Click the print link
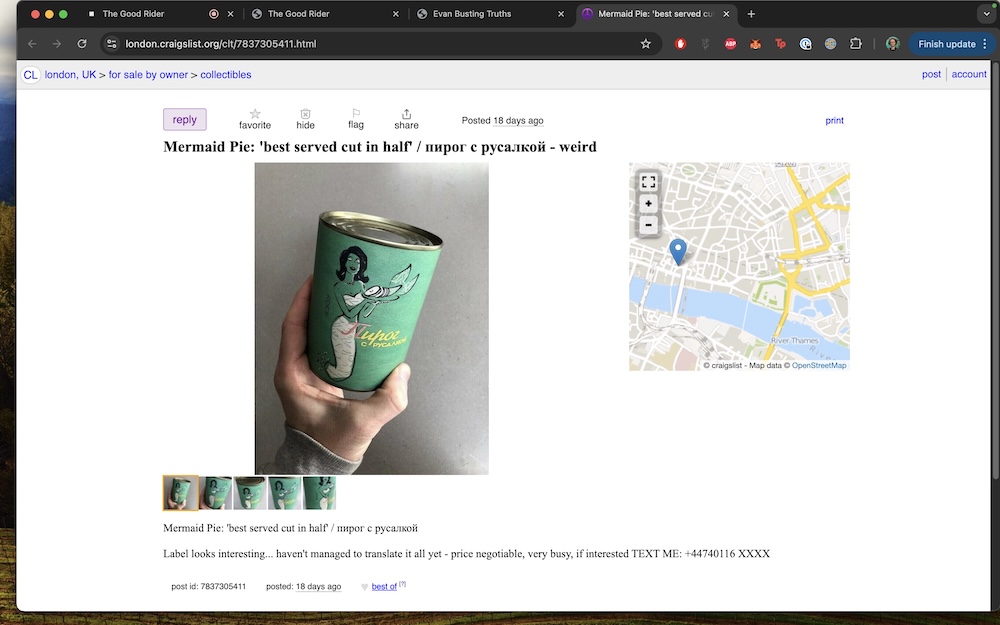Viewport: 1000px width, 625px height. (x=834, y=120)
